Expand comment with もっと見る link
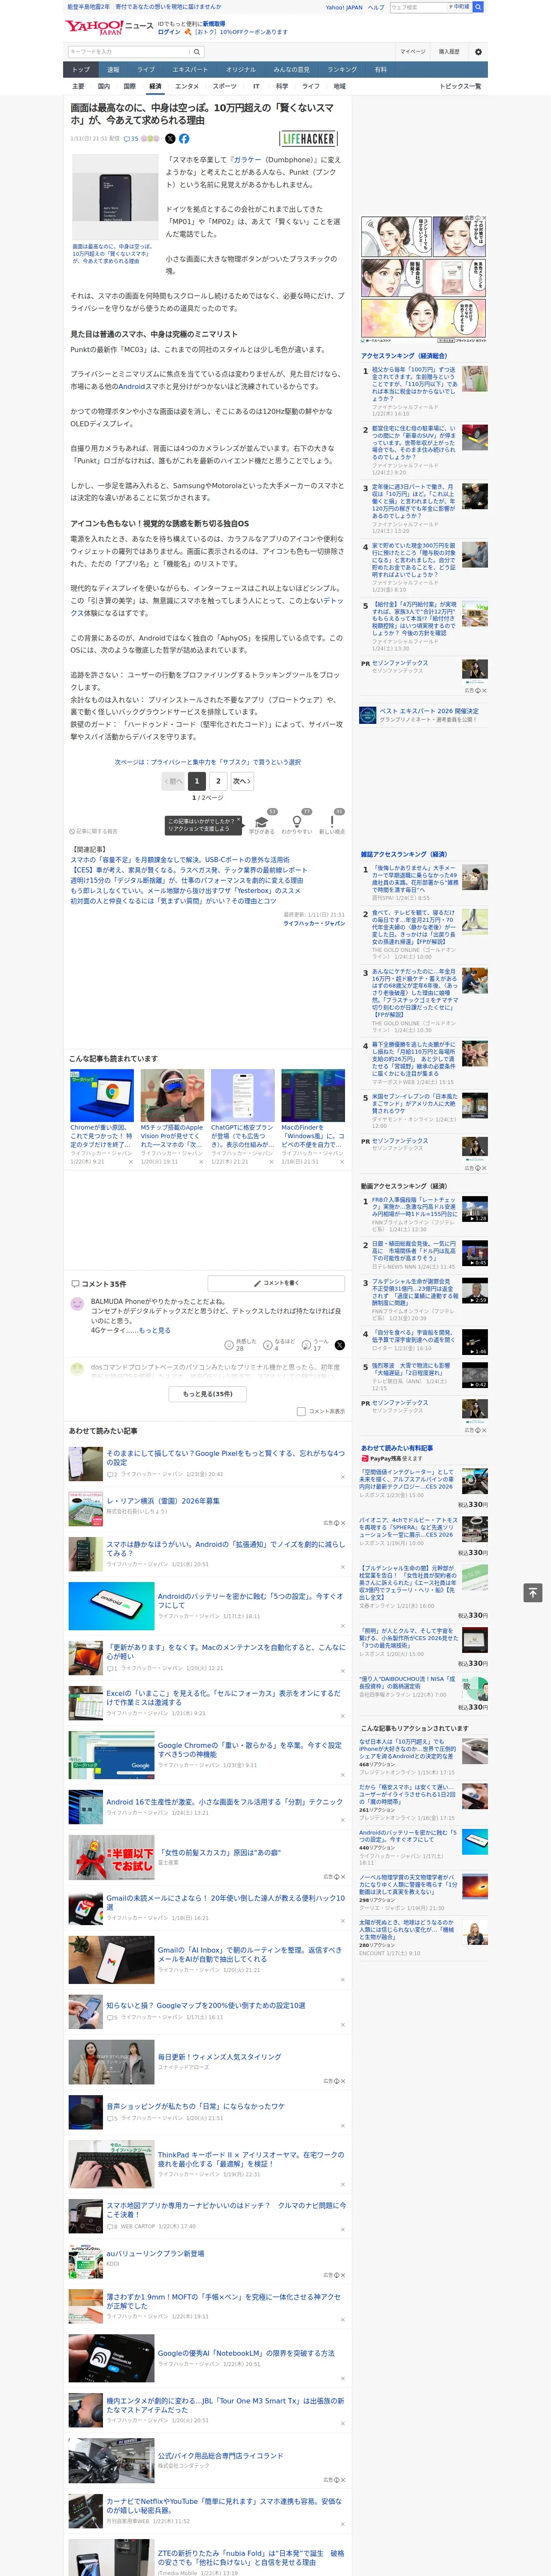551x2576 pixels. coord(154,1330)
